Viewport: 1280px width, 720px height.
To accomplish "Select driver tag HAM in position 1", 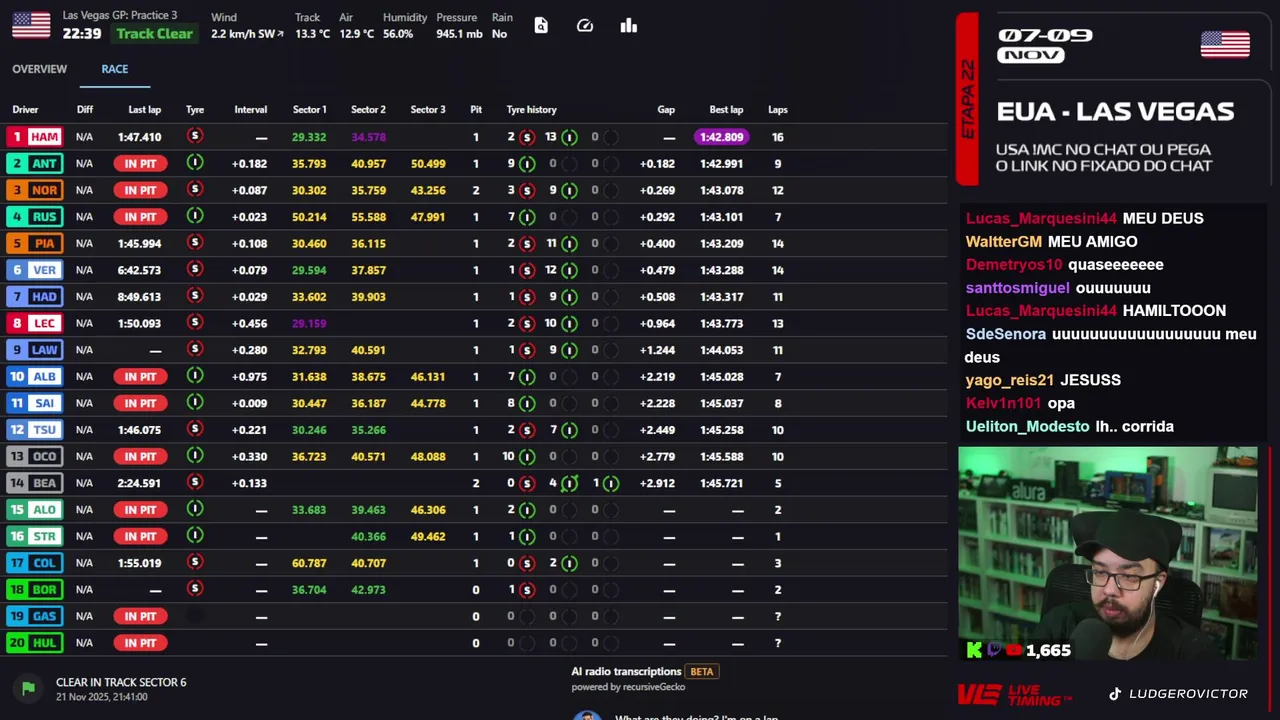I will [34, 136].
